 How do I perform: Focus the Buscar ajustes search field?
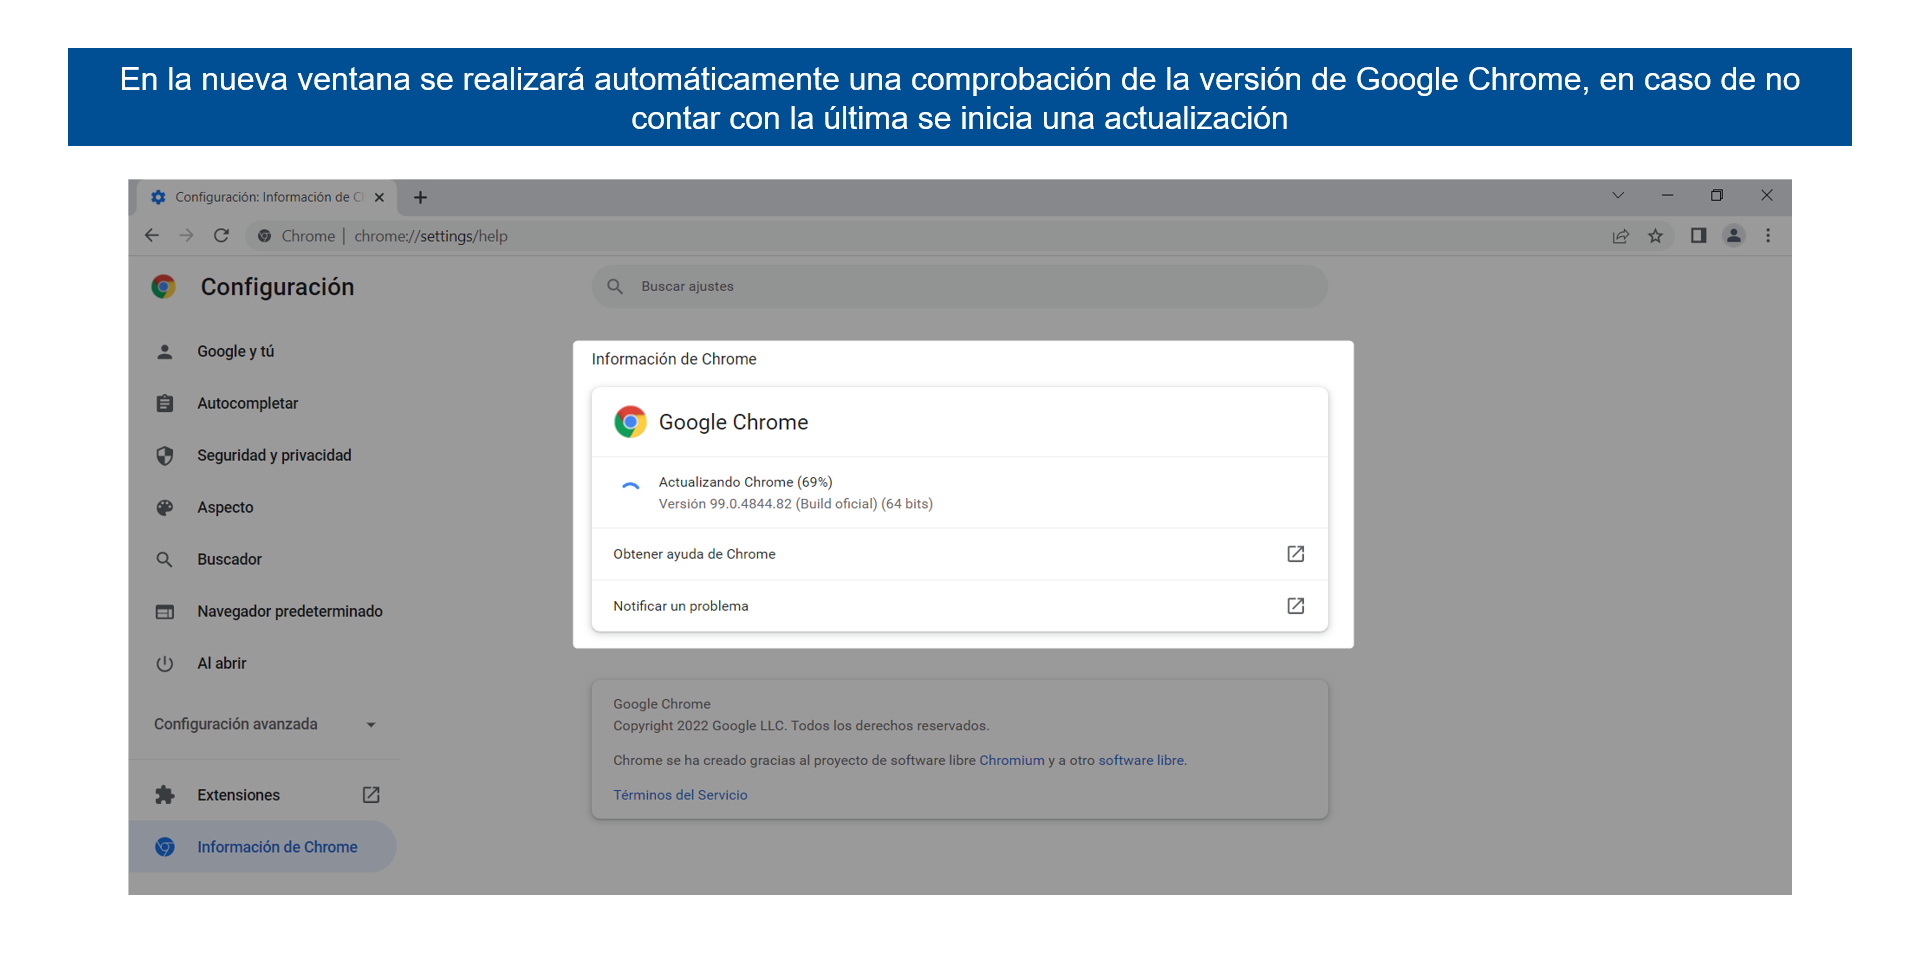960,287
